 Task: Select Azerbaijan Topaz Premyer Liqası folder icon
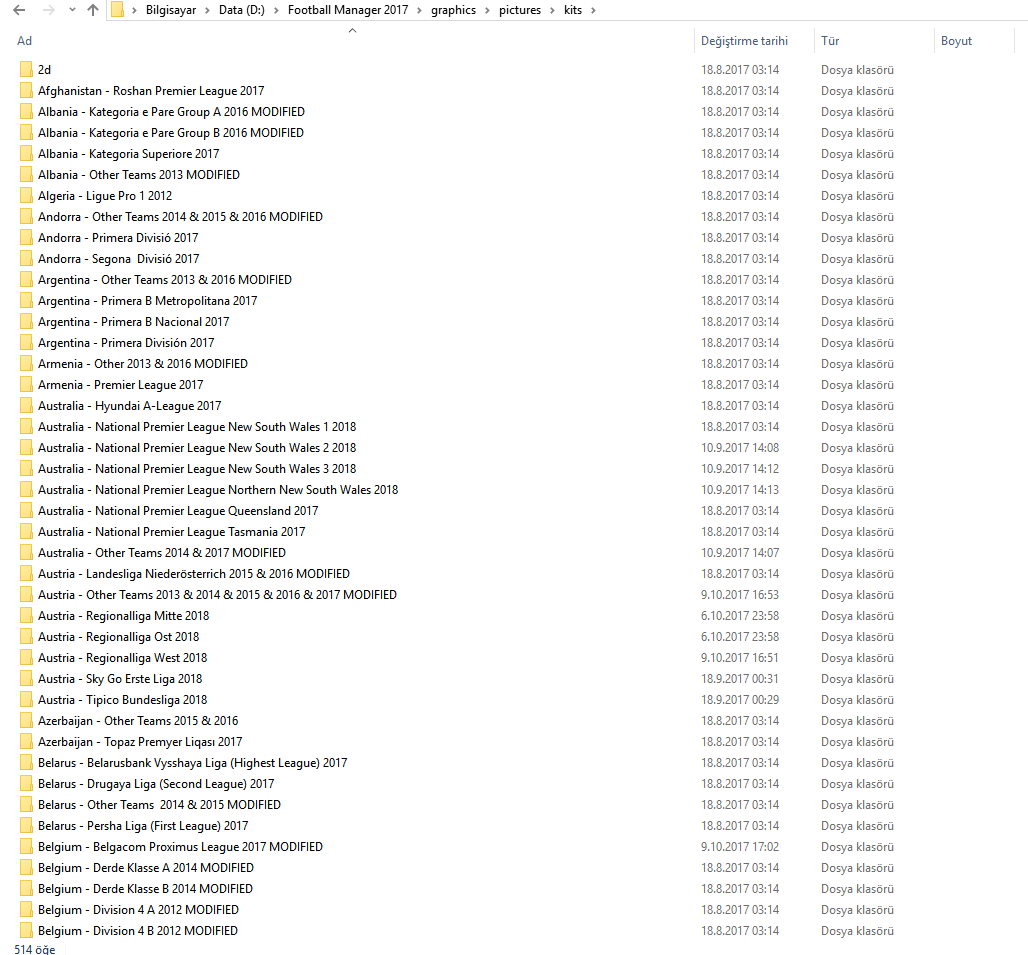[26, 741]
